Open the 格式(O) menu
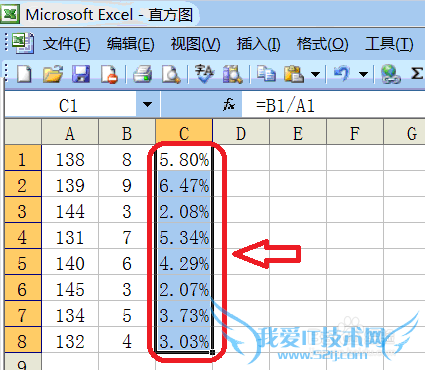 pos(322,44)
